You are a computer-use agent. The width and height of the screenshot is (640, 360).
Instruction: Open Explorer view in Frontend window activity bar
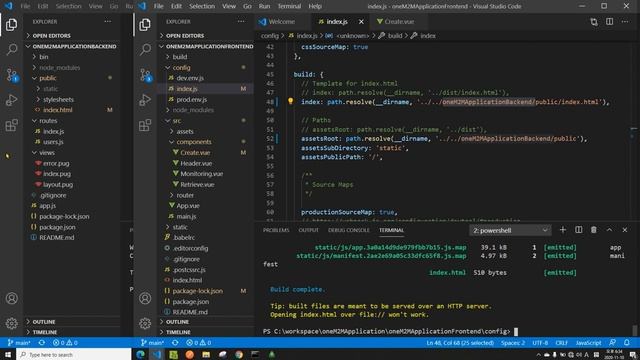point(145,25)
